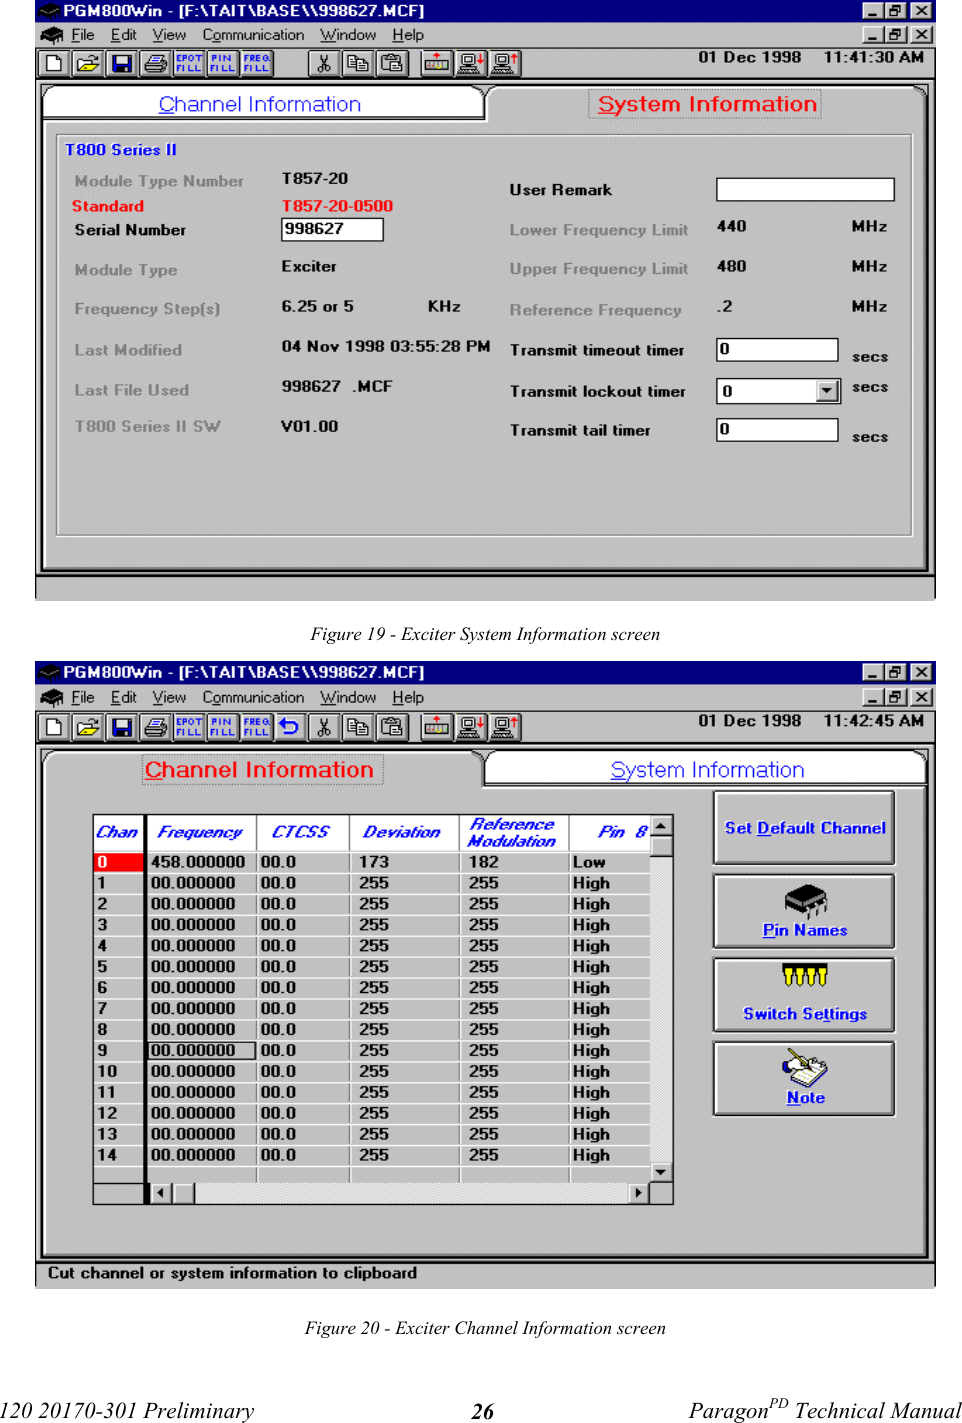Screen dimensions: 962x1423
Task: Click Cut scissors icon in Figure 20 window
Action: tap(323, 727)
